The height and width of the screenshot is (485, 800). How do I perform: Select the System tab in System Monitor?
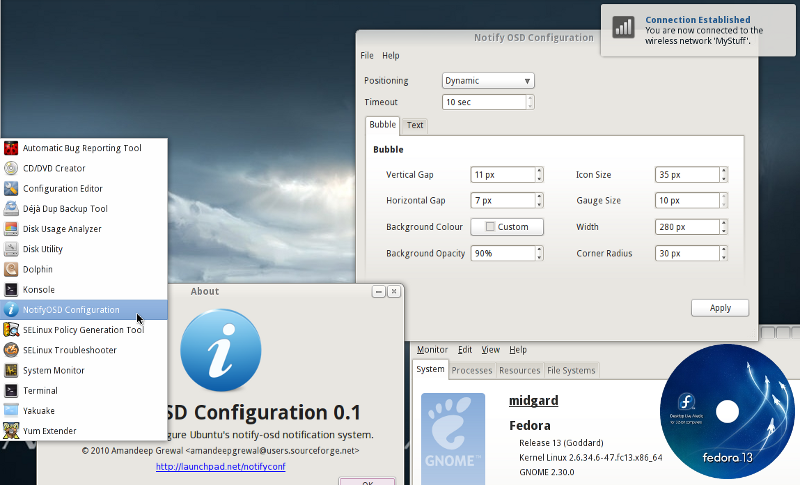coord(430,369)
